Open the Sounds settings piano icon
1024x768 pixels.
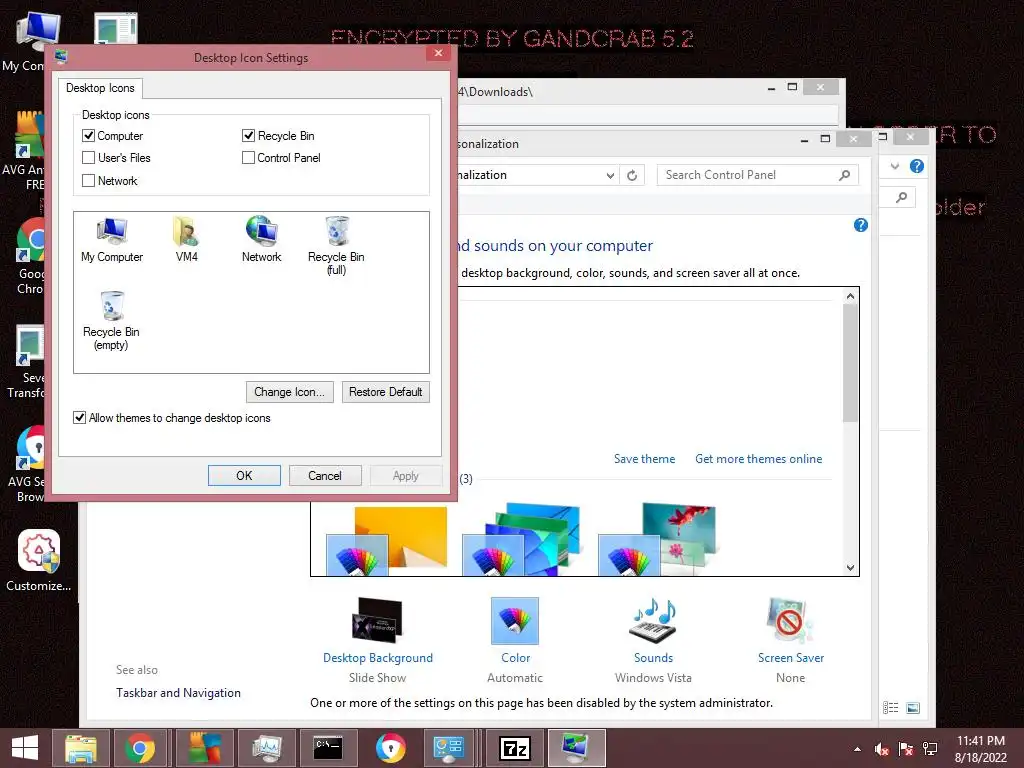652,620
